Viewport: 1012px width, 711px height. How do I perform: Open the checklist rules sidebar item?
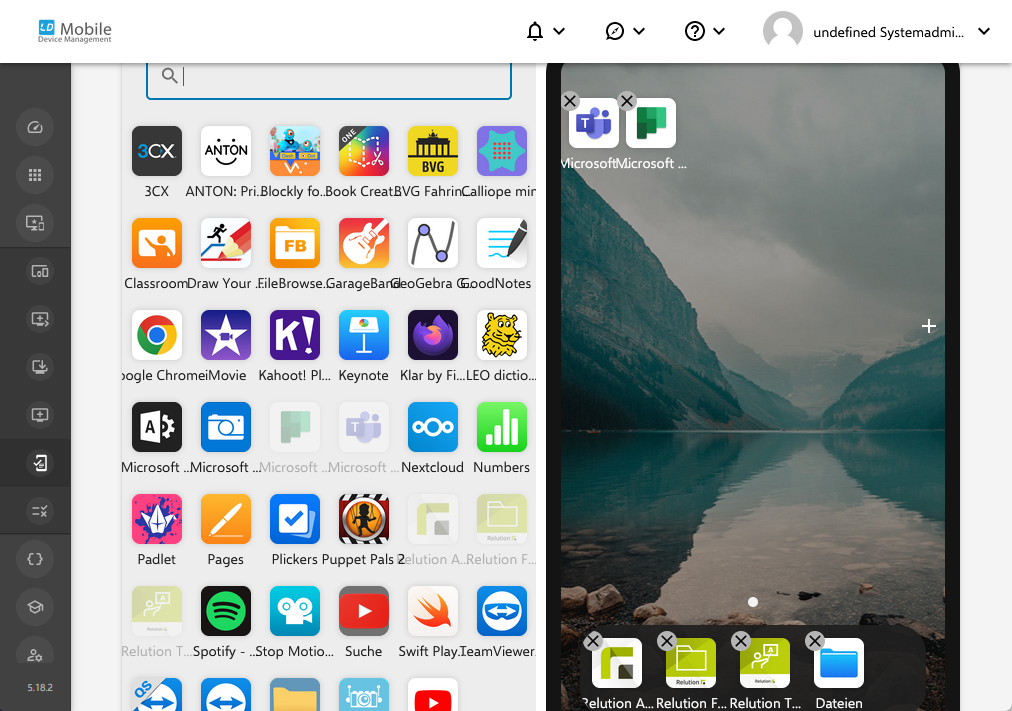[40, 511]
